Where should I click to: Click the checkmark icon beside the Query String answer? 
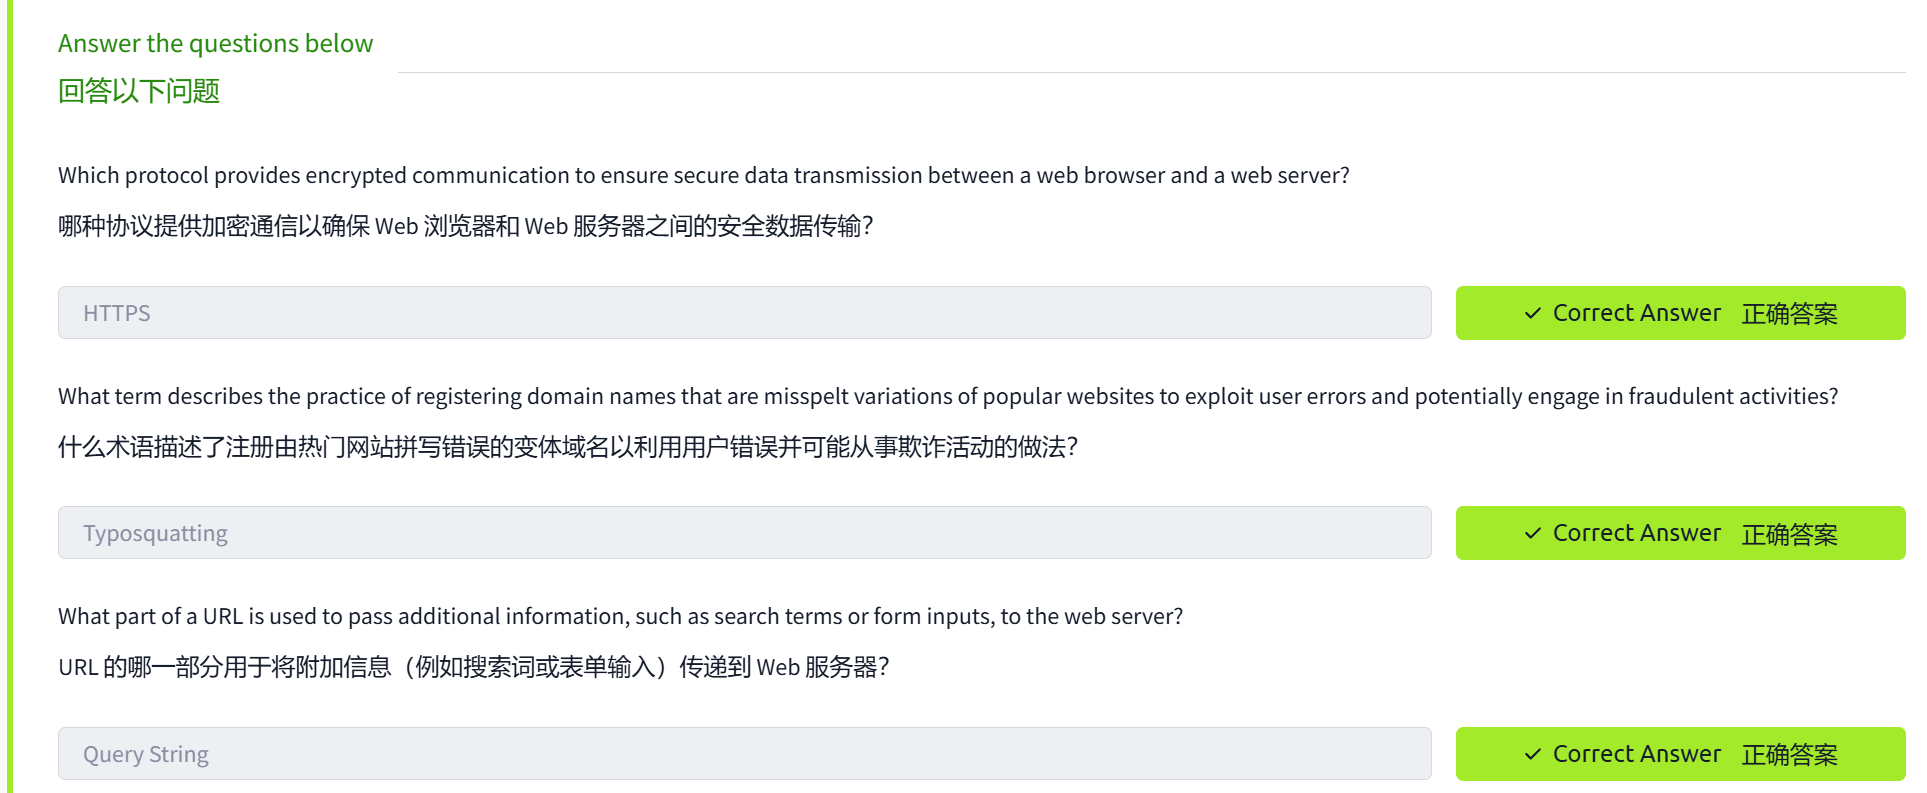[x=1532, y=755]
